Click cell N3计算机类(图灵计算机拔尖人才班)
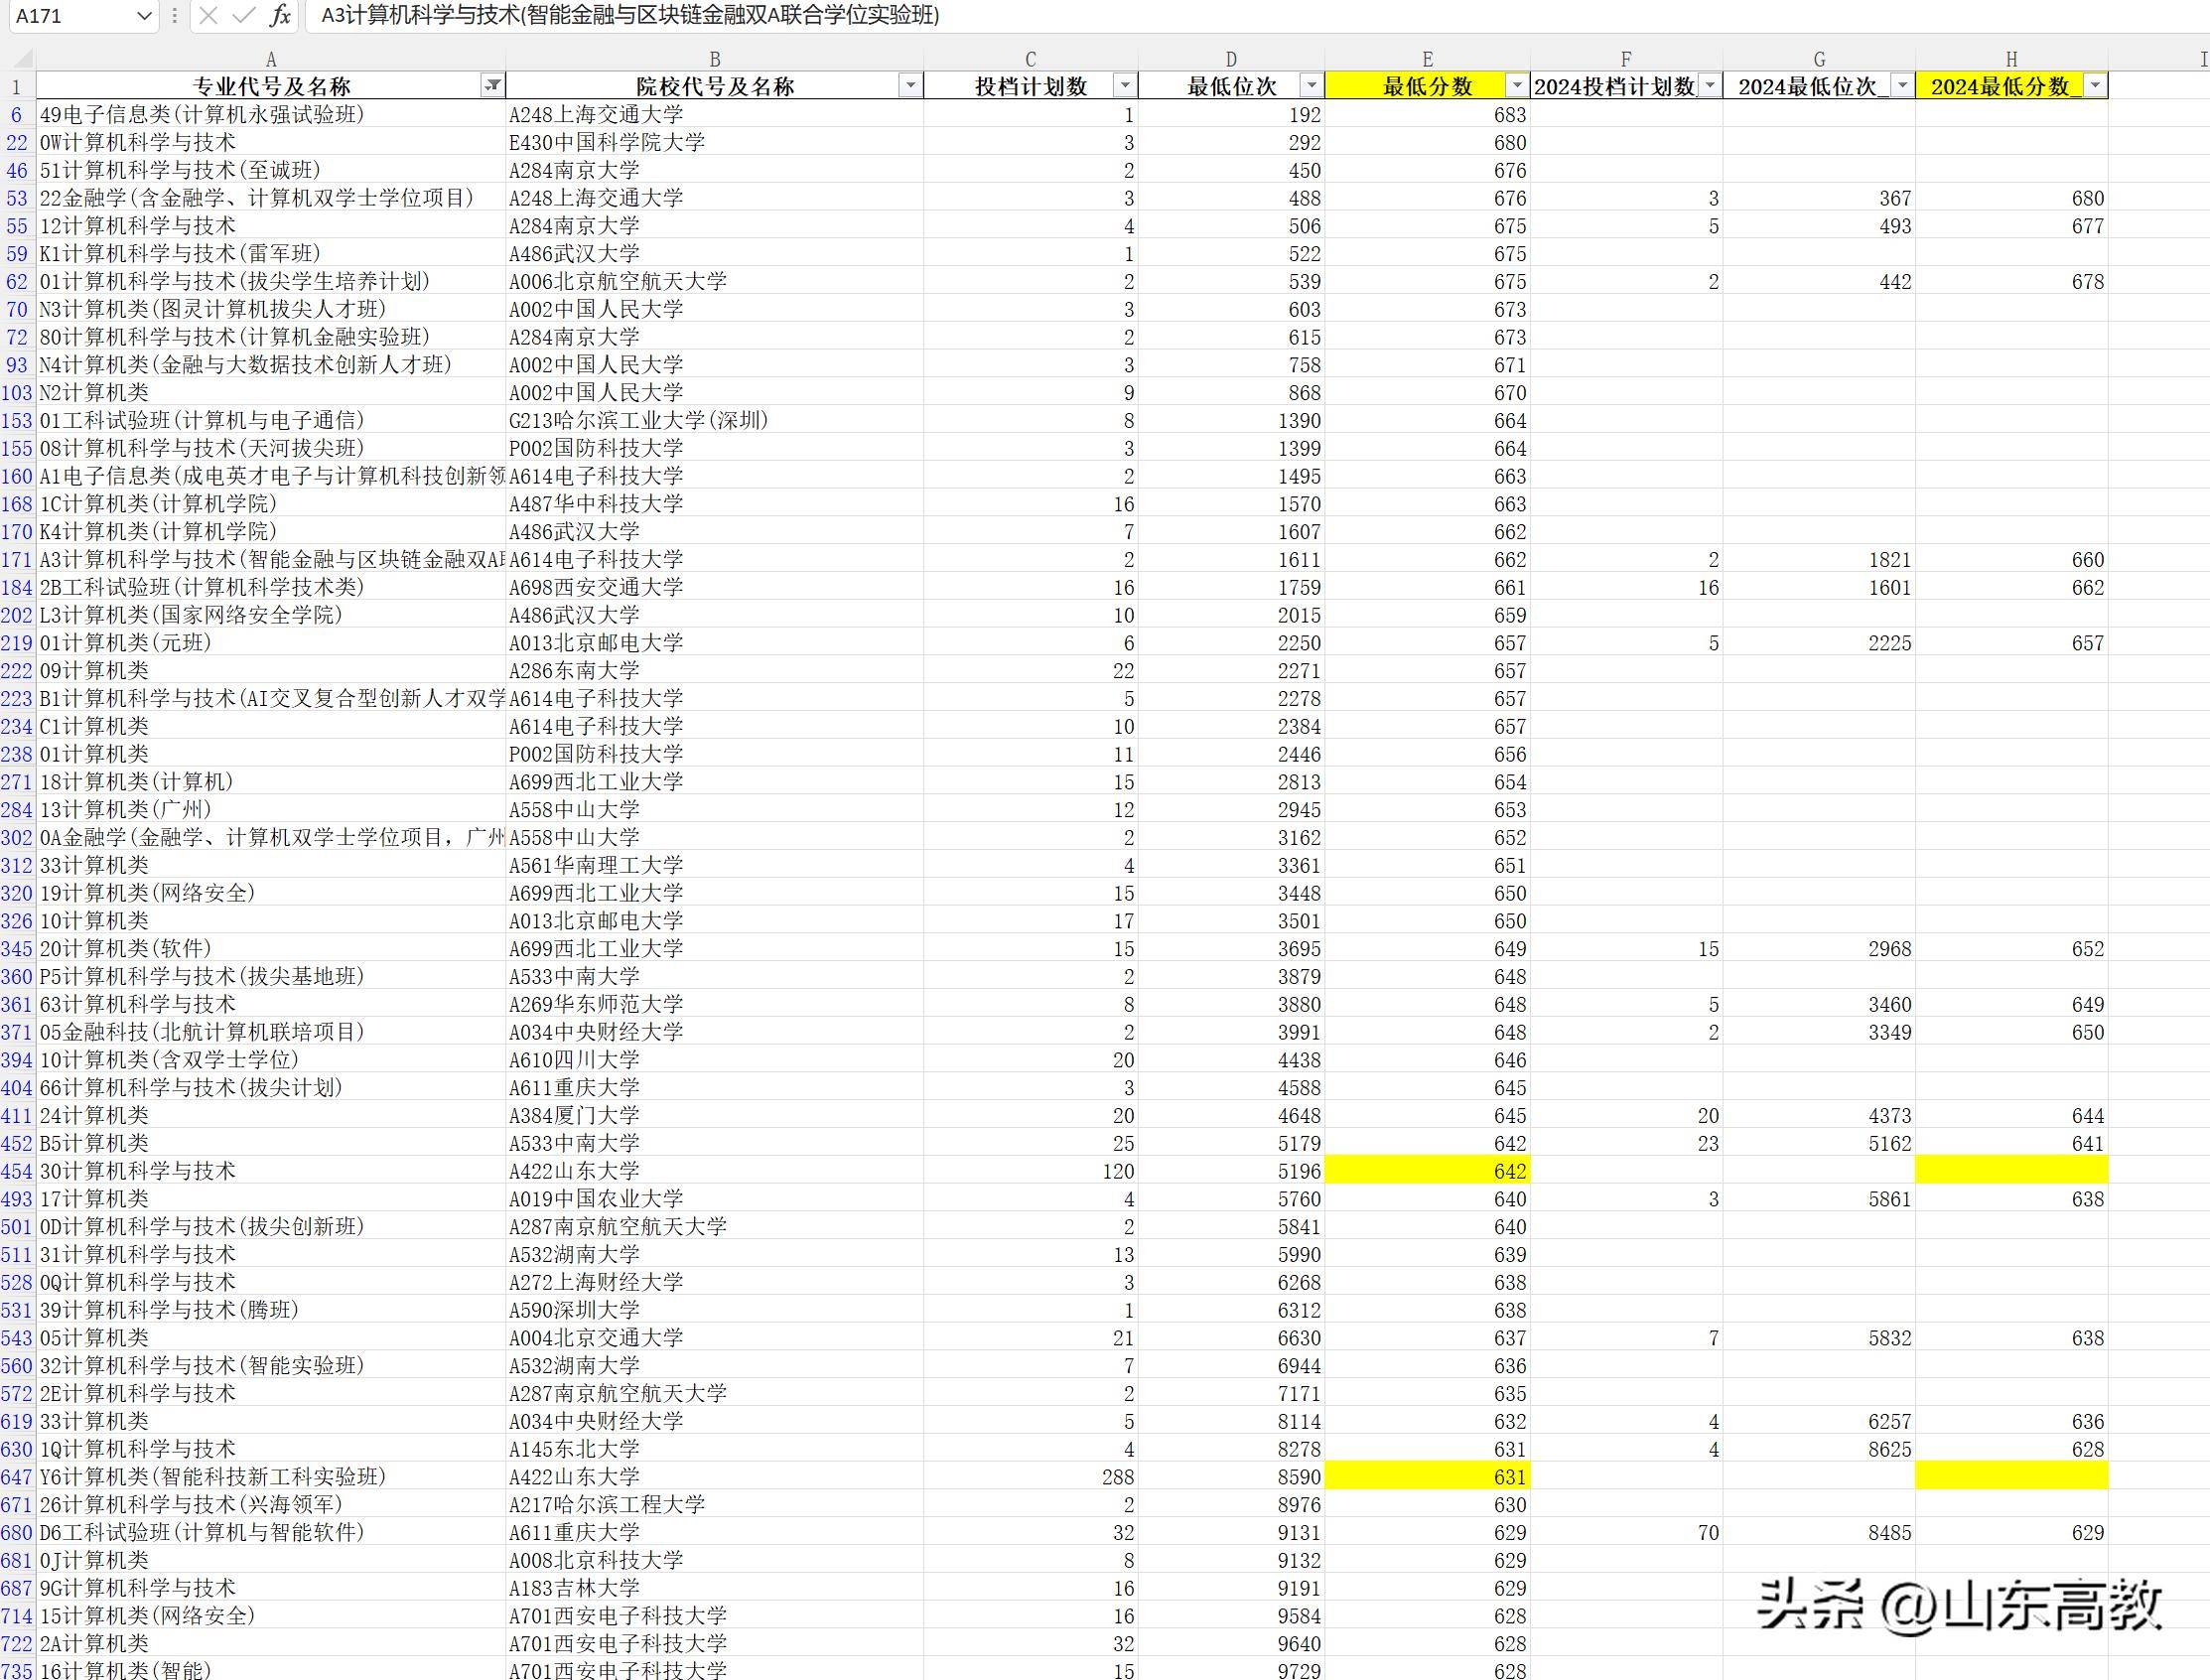2210x1680 pixels. tap(271, 310)
